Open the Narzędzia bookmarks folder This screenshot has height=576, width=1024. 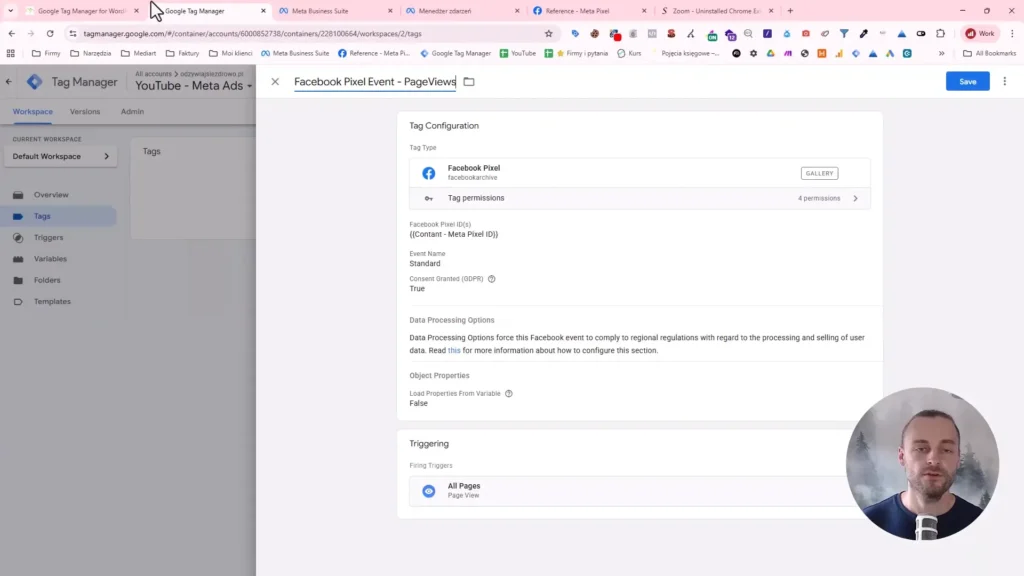click(x=91, y=54)
